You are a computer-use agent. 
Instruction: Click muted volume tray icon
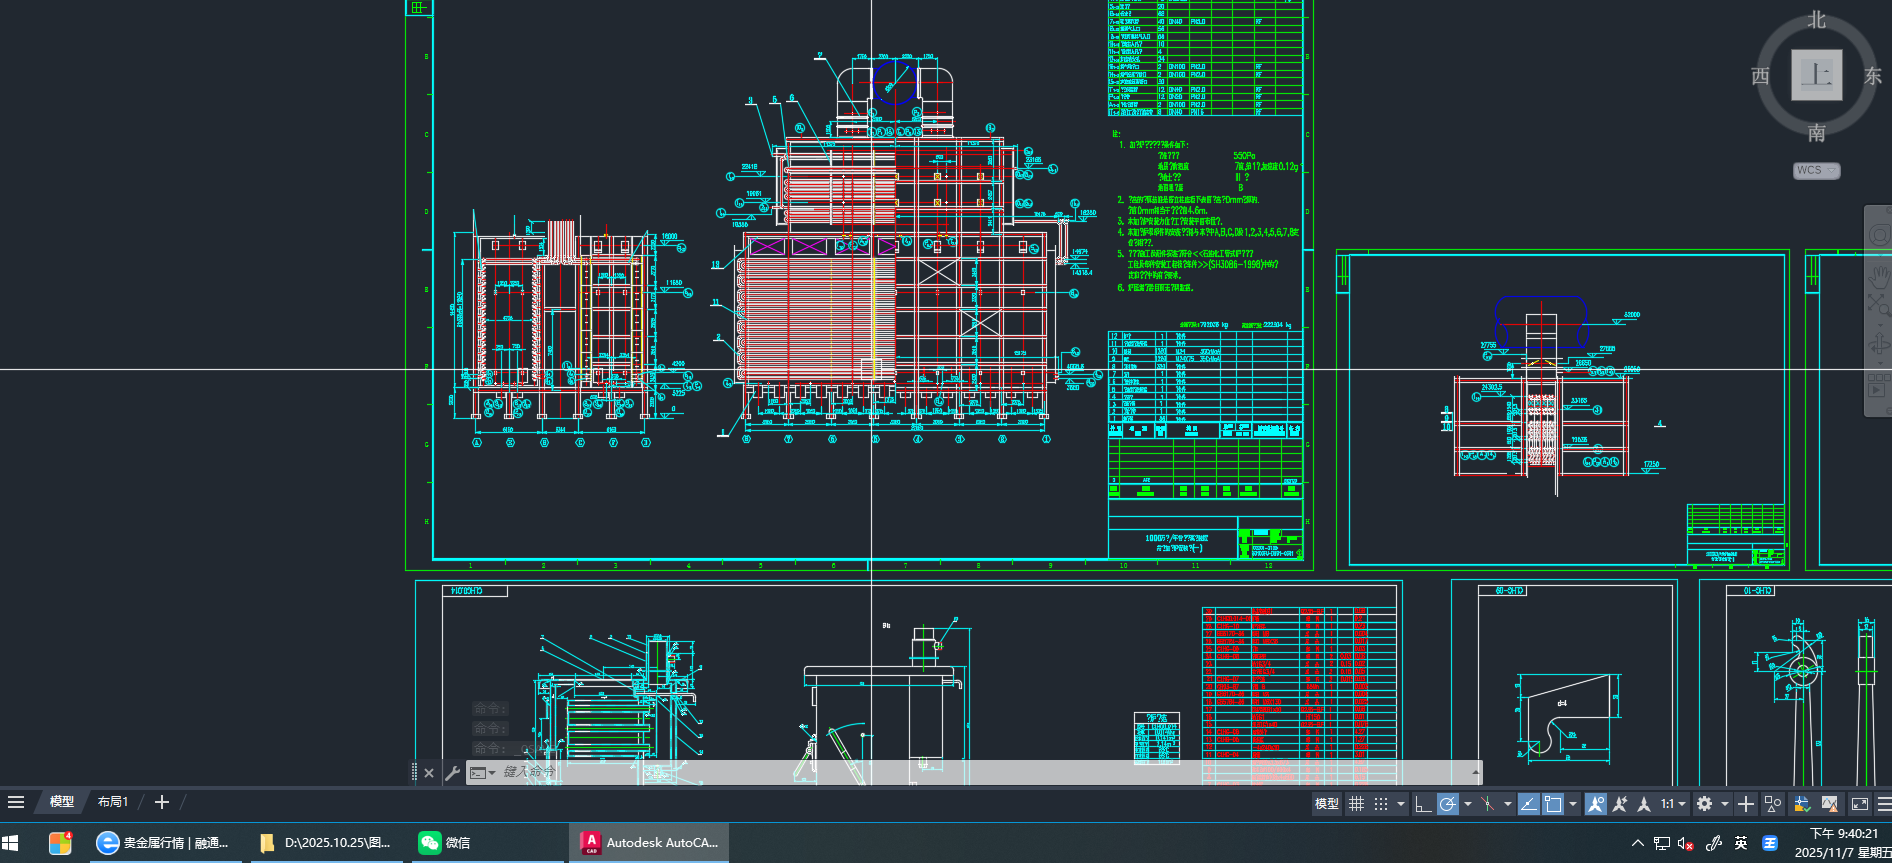tap(1686, 843)
